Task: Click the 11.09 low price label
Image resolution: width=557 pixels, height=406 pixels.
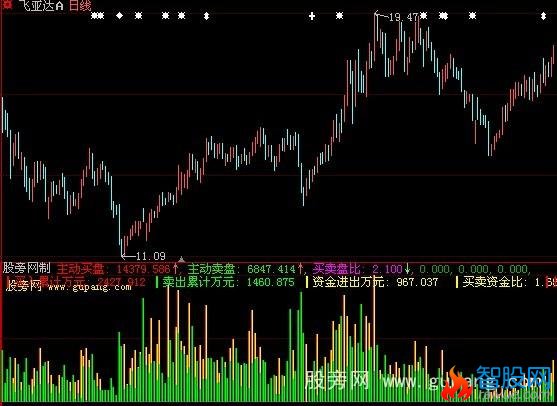Action: pyautogui.click(x=151, y=256)
